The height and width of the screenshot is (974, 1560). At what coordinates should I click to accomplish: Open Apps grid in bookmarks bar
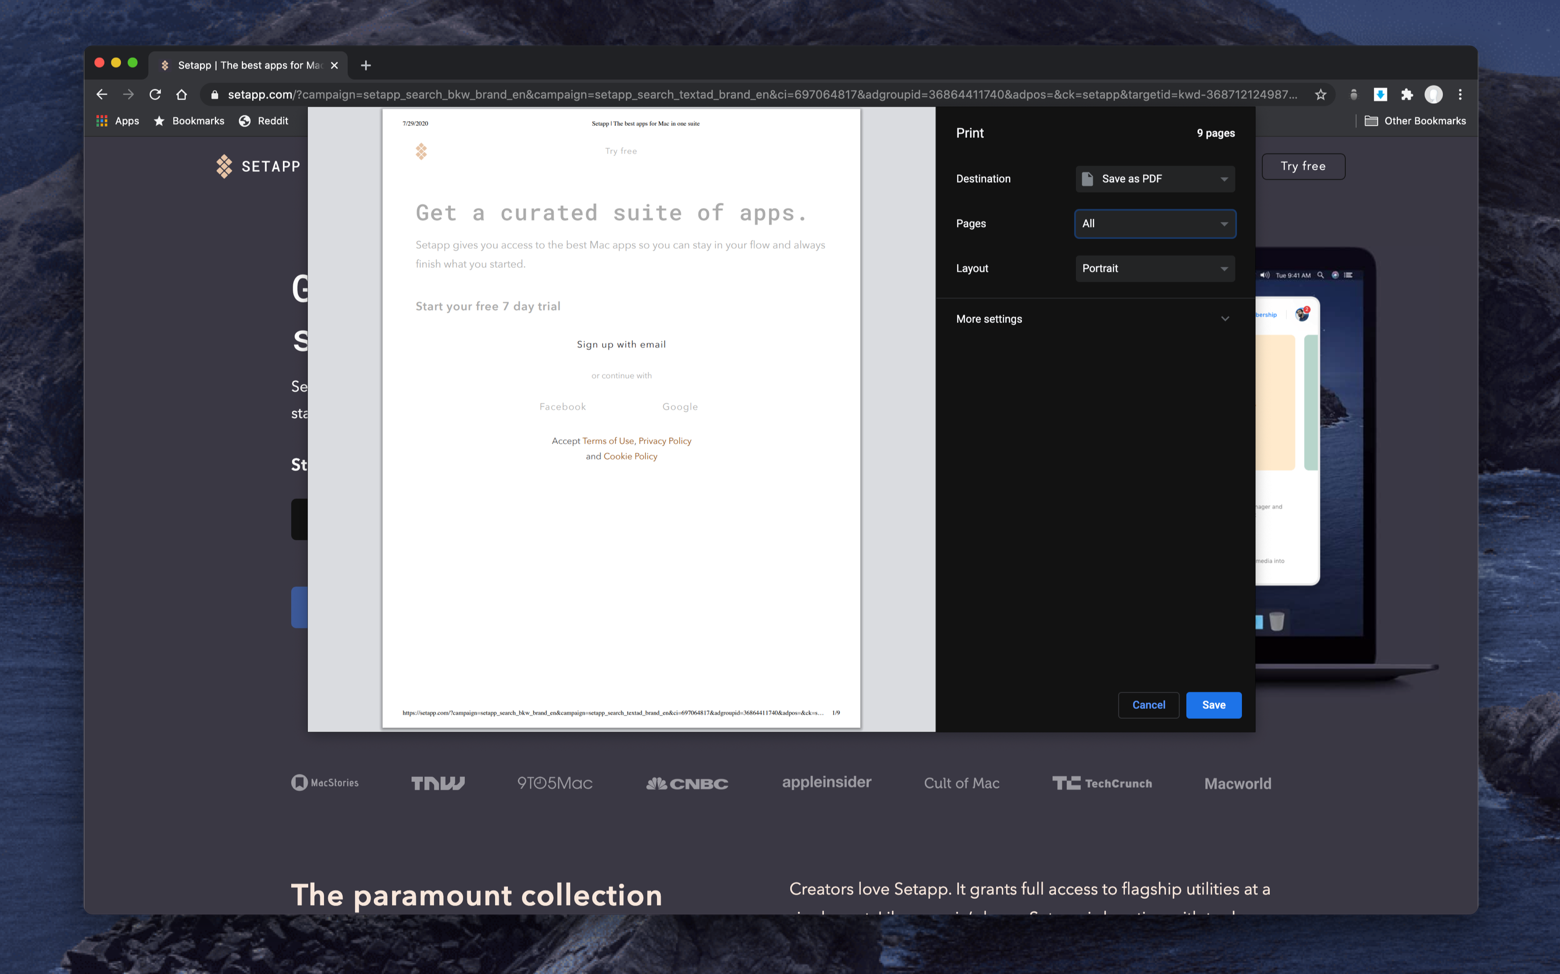[x=117, y=121]
